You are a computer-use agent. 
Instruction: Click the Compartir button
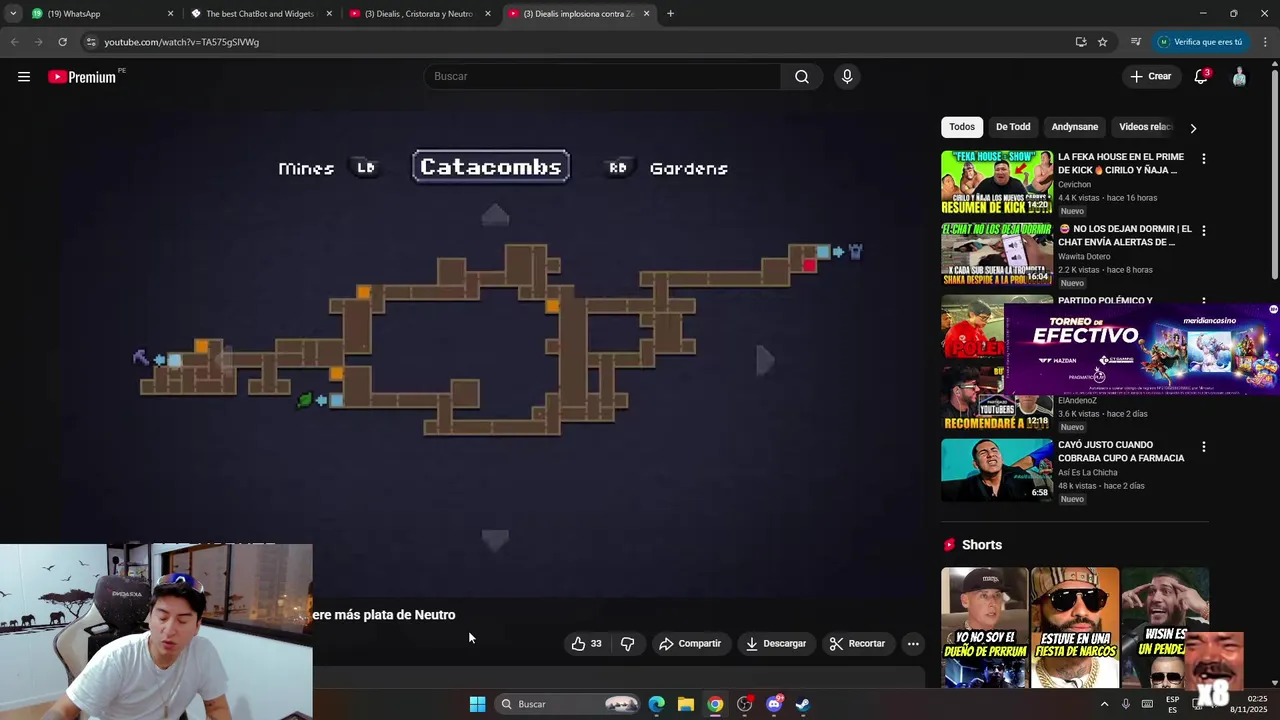coord(690,644)
